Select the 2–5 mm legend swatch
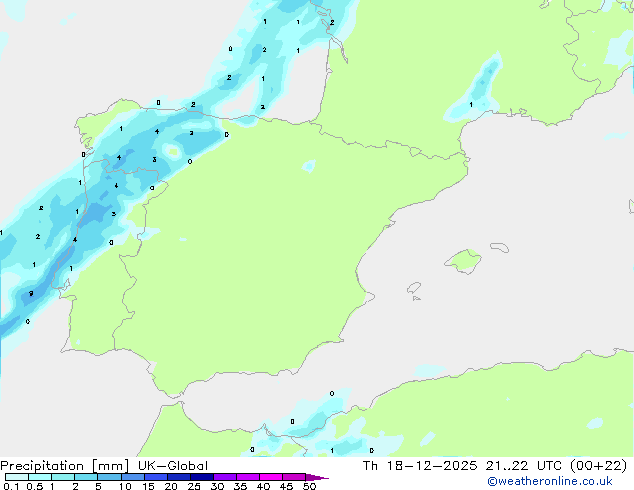Screen dimensions: 634x490 (86, 477)
